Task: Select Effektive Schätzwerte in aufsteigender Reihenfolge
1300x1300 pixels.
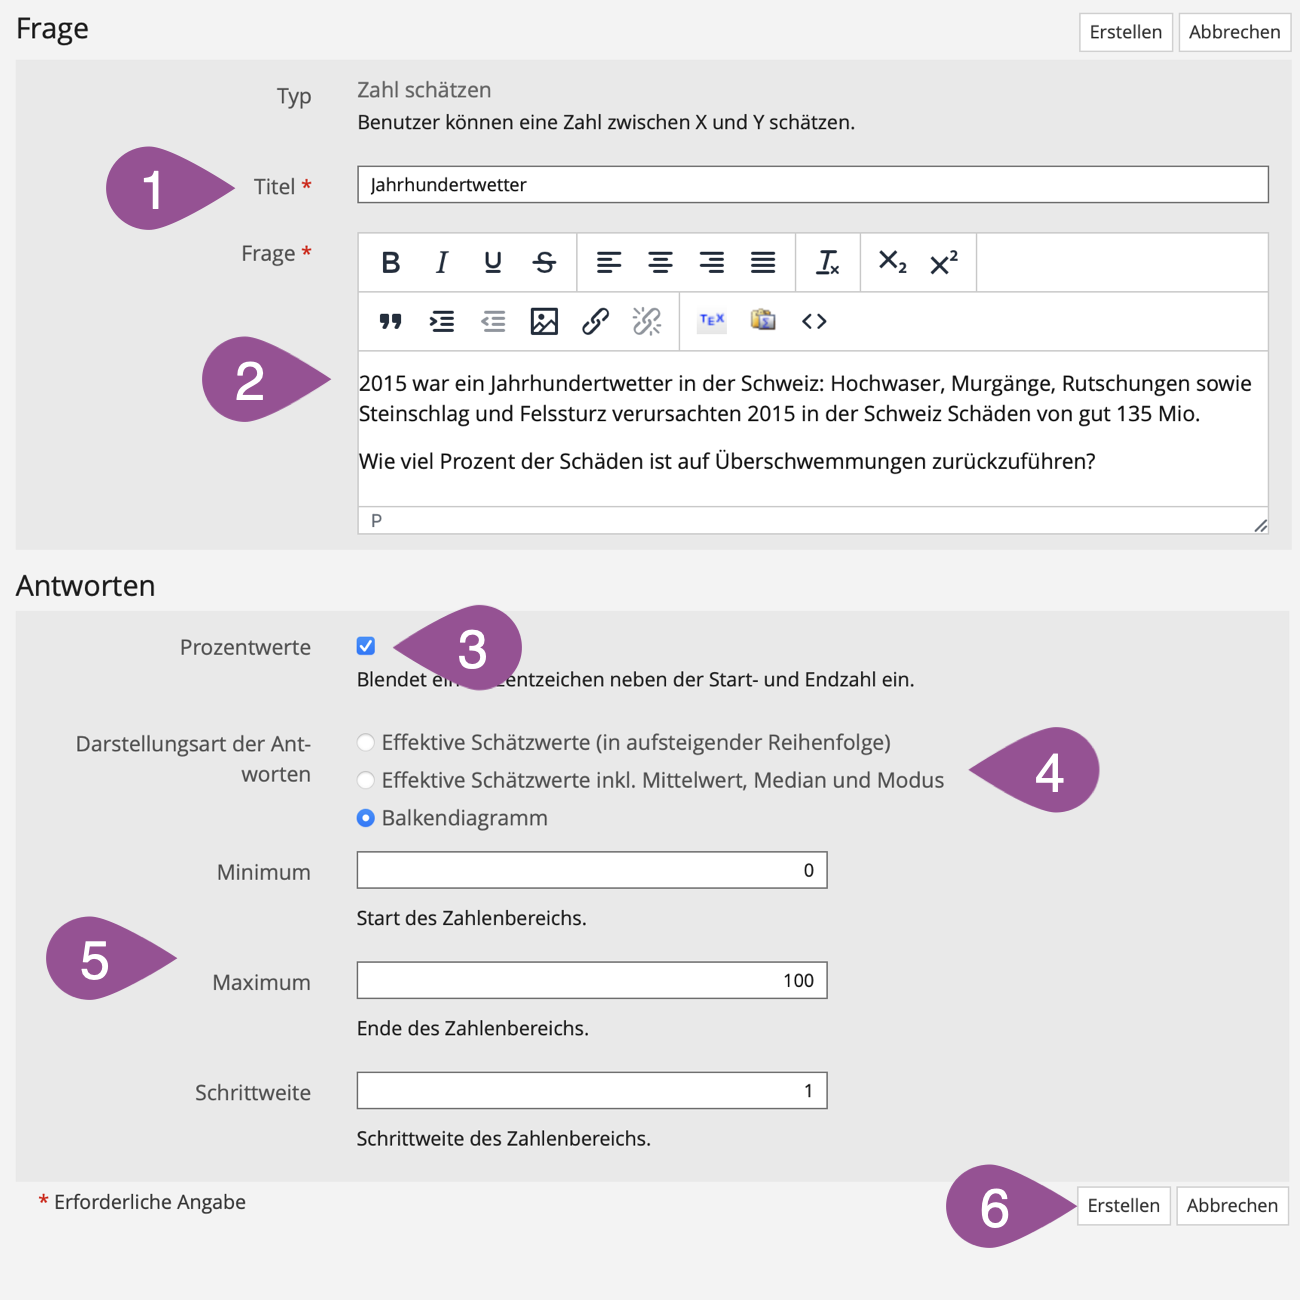Action: 366,742
